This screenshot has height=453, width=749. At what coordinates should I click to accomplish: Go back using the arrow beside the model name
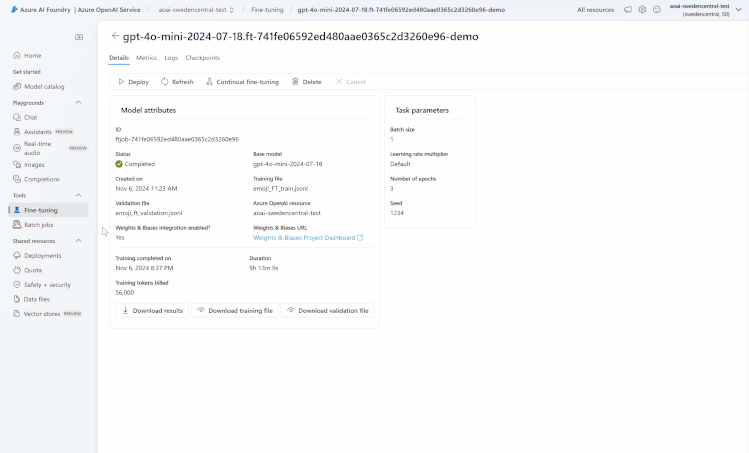115,36
